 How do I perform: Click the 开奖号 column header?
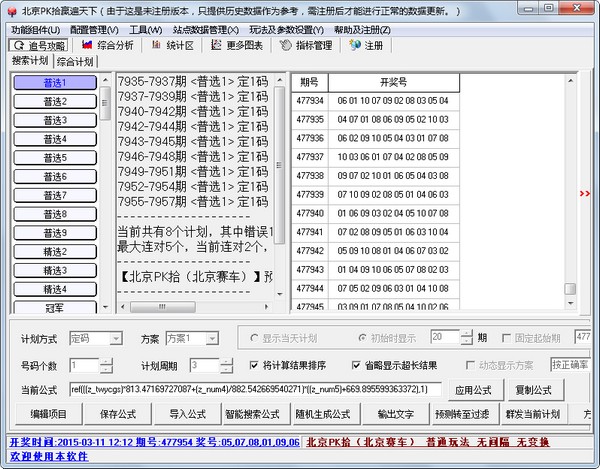(x=394, y=83)
